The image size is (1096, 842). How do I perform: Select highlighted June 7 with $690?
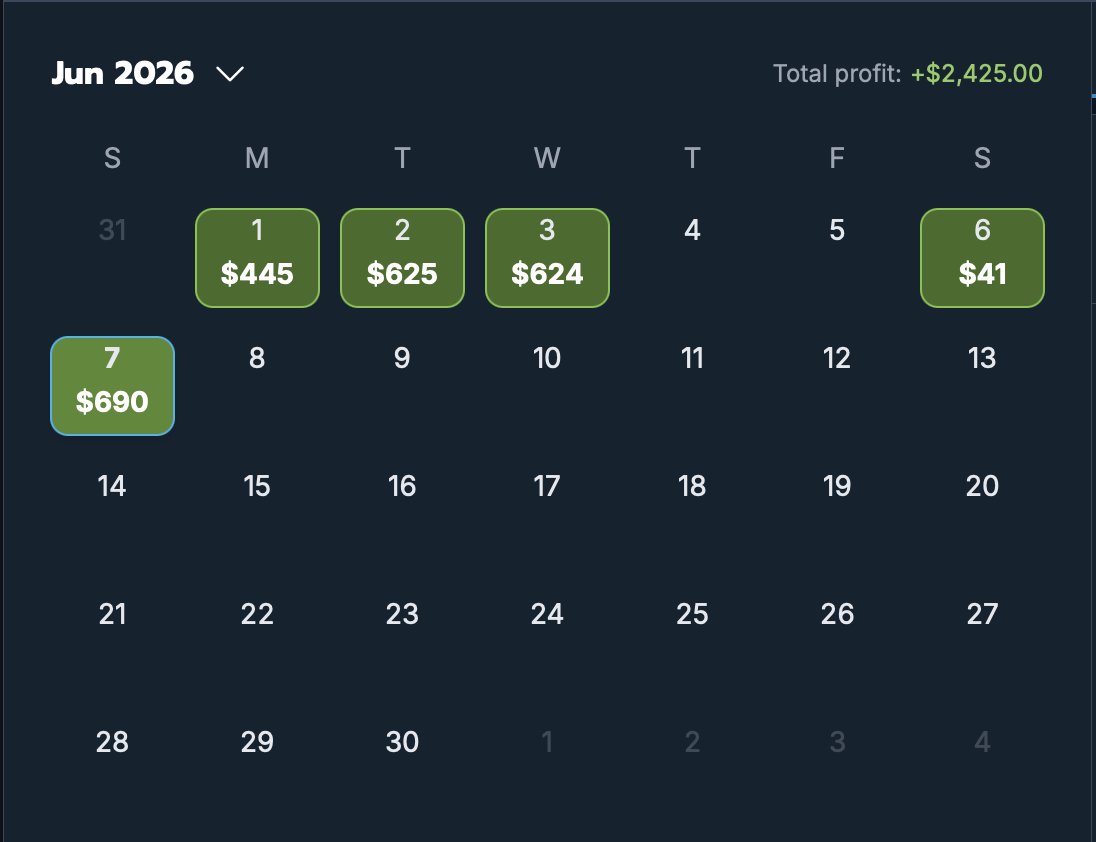click(x=113, y=386)
